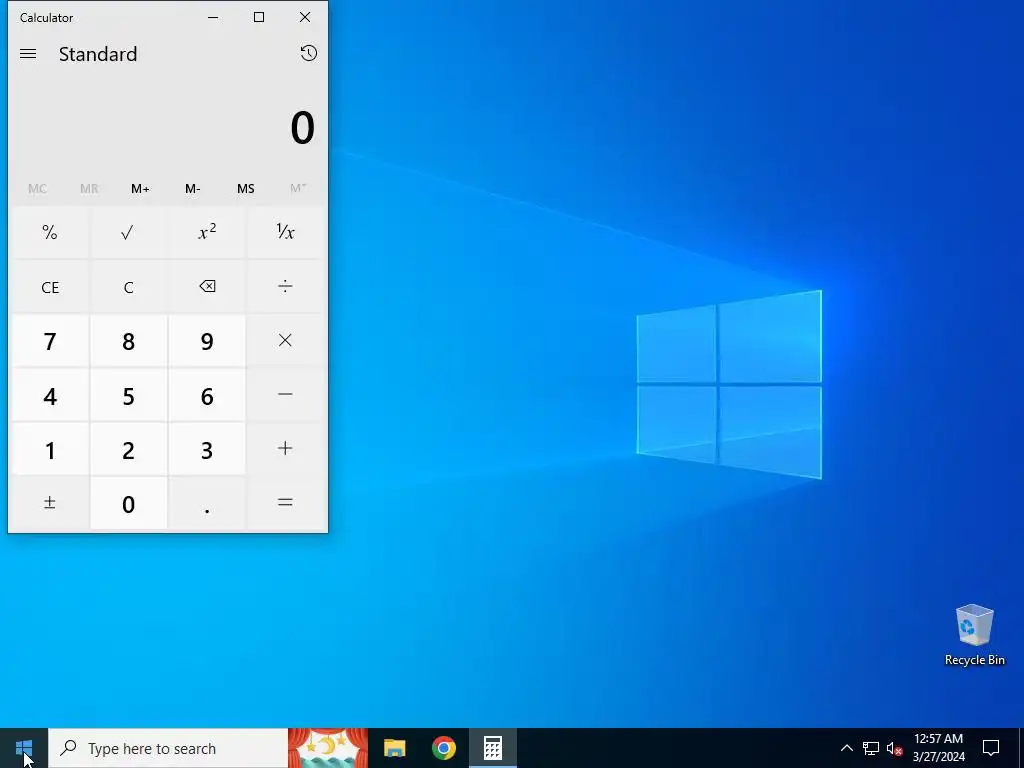Click the multiply operator key
This screenshot has width=1024, height=768.
tap(285, 340)
